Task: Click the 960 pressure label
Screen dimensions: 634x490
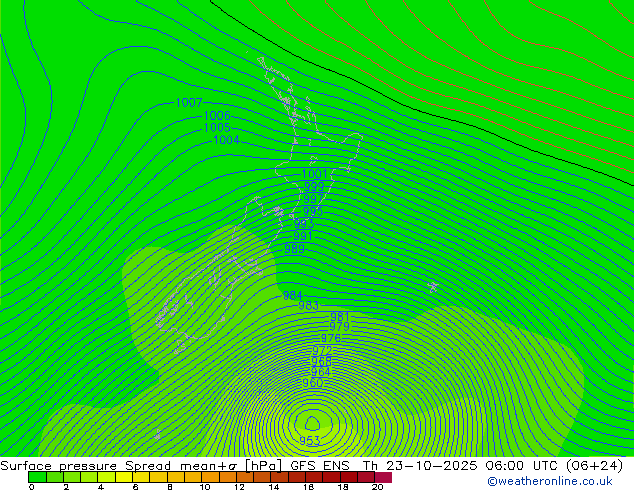Action: tap(312, 383)
